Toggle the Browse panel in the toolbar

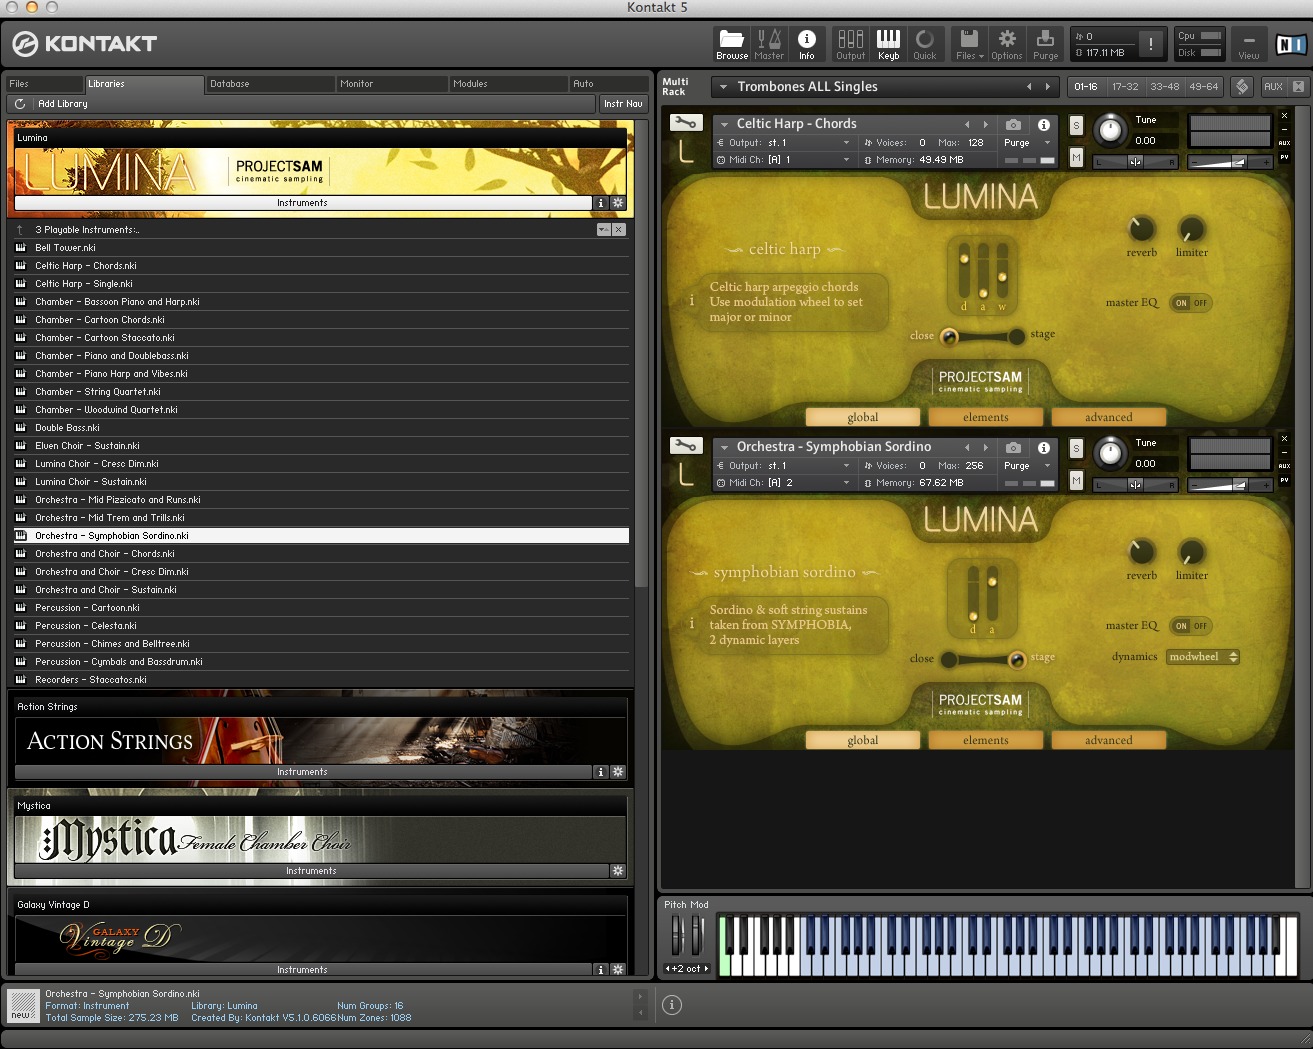732,44
